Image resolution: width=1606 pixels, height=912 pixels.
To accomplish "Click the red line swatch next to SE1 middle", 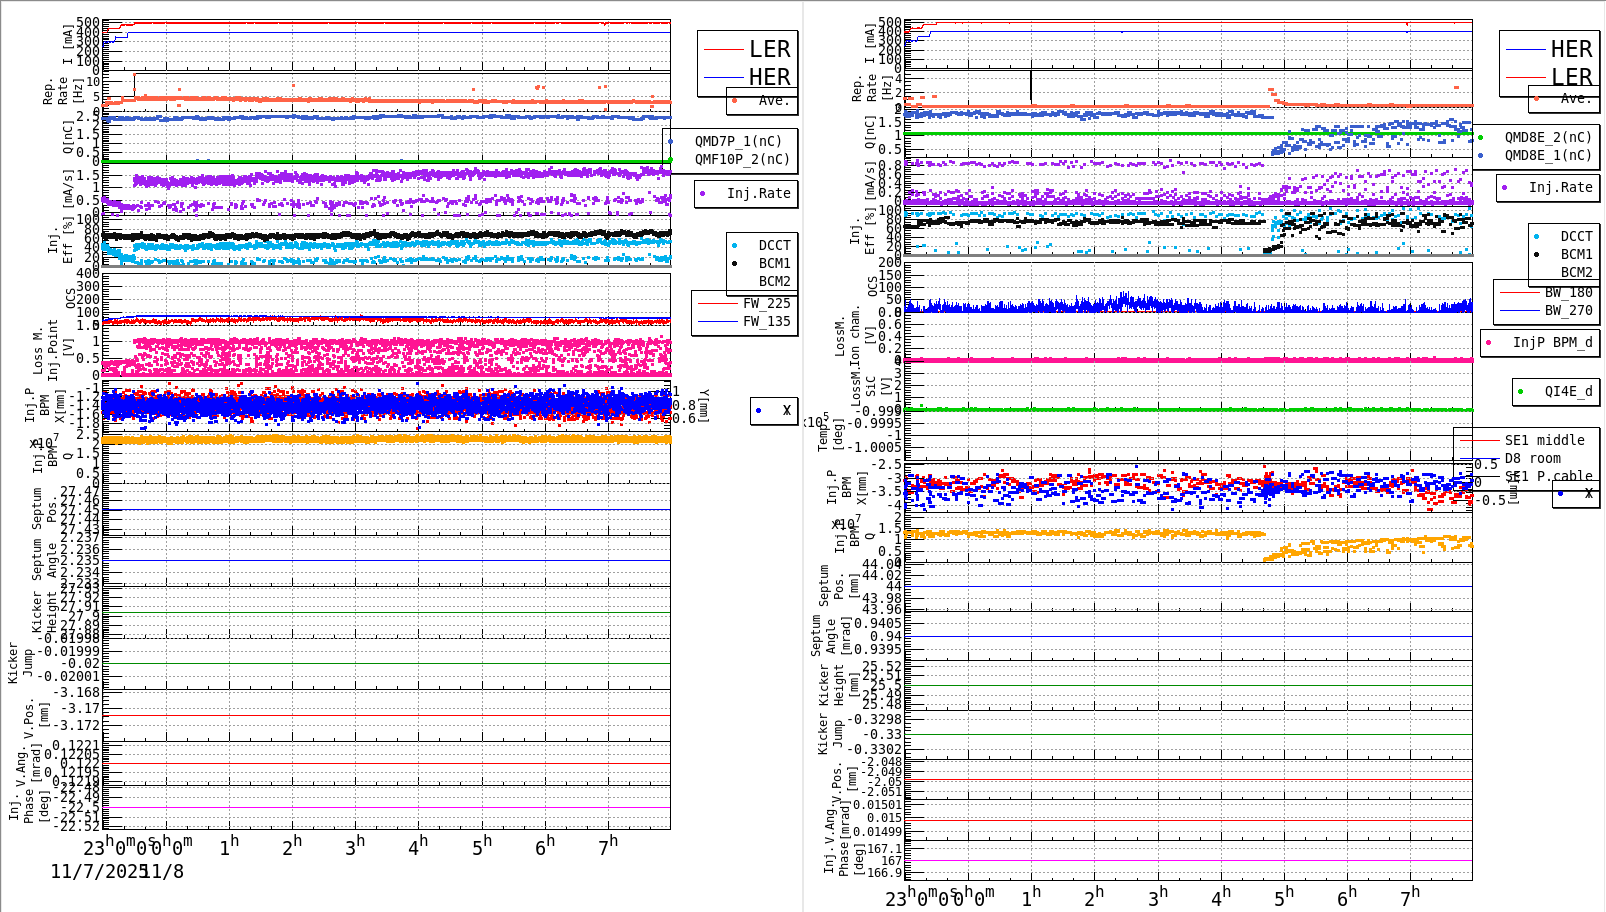I will (1478, 440).
